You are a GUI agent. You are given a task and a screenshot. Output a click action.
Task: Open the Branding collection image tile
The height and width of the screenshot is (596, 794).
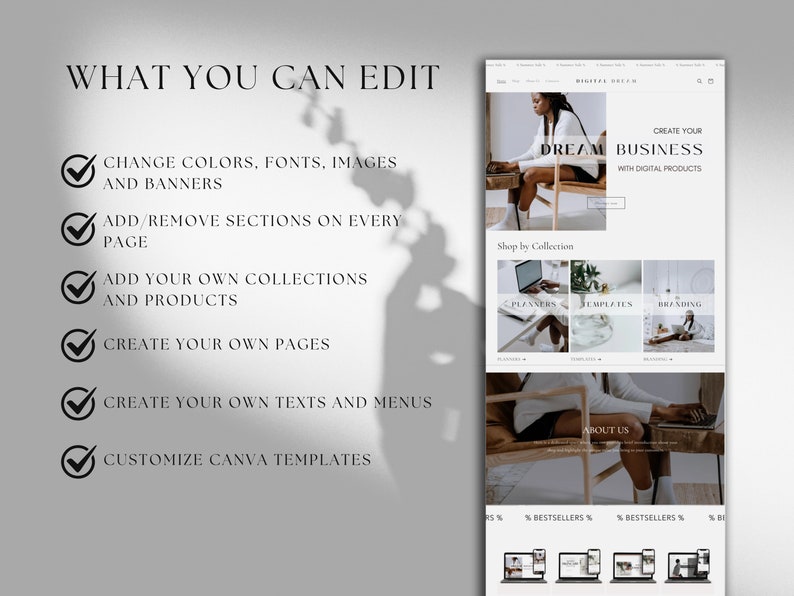click(x=679, y=306)
